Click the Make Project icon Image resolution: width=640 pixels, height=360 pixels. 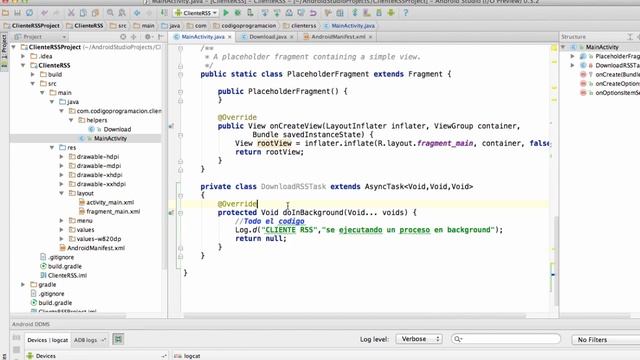[164, 13]
